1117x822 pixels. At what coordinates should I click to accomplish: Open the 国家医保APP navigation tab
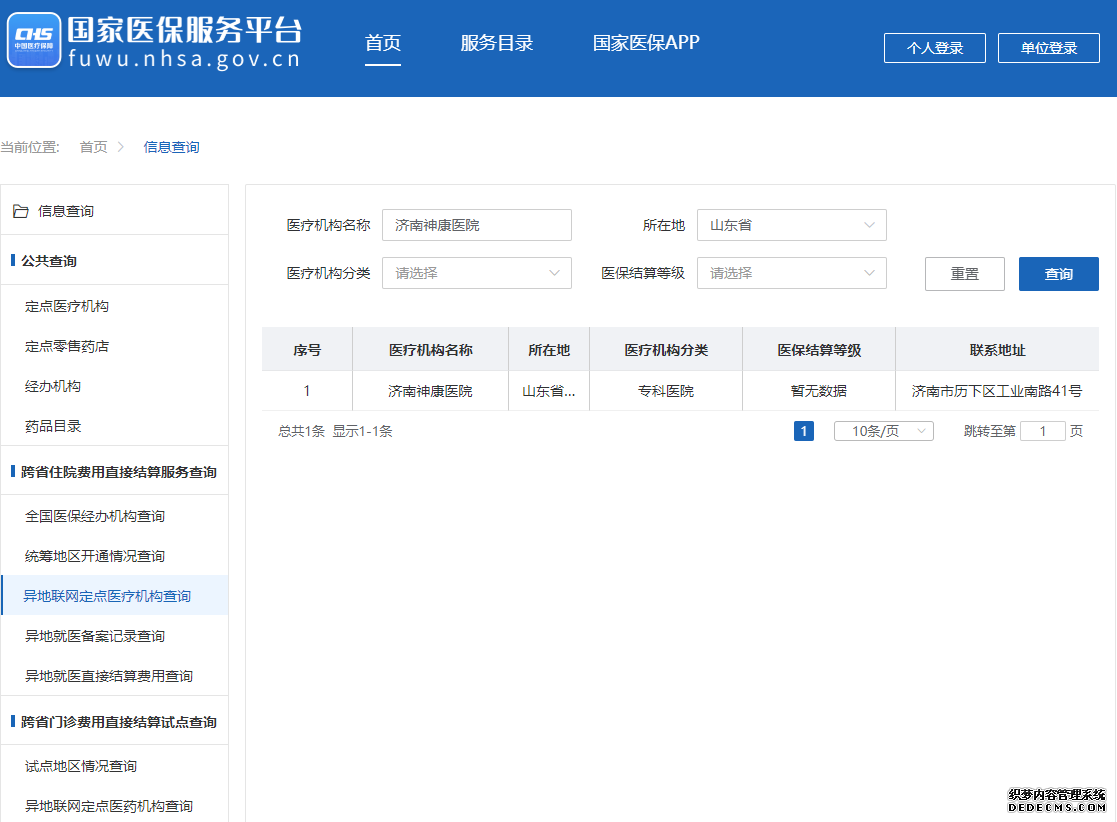(x=646, y=43)
